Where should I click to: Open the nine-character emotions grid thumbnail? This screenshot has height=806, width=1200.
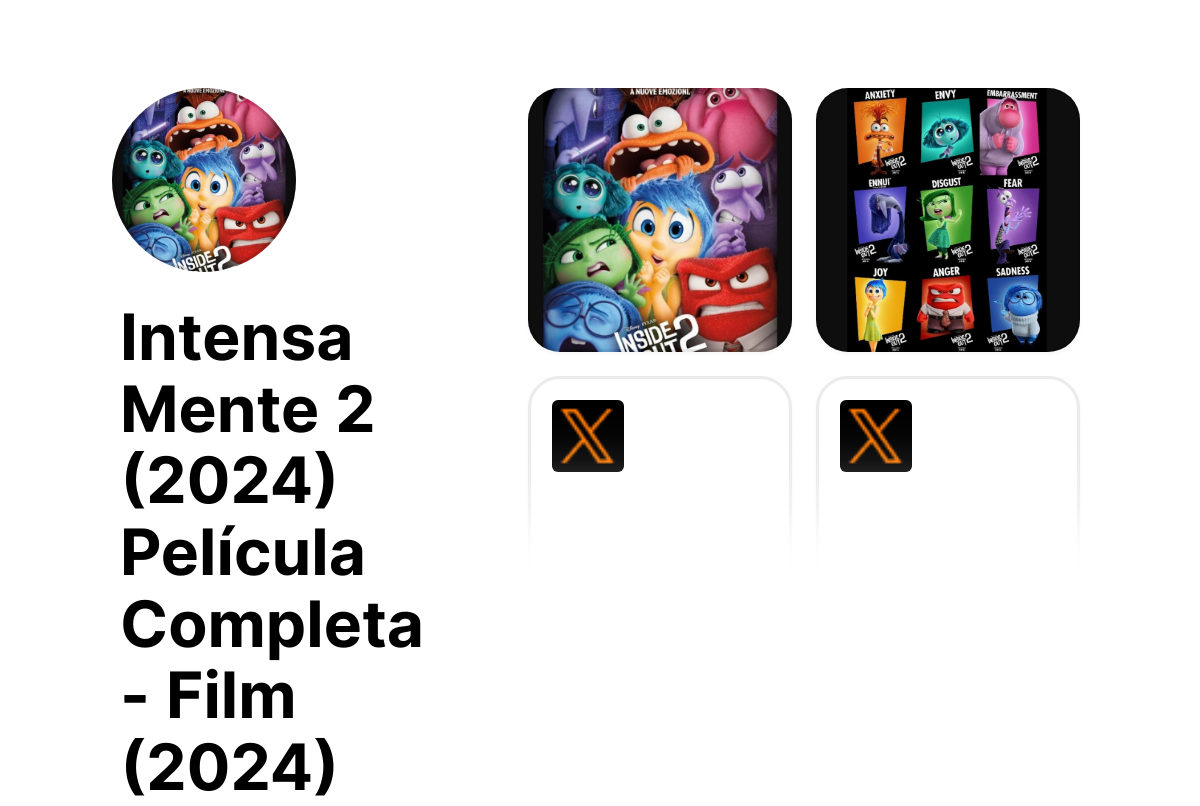click(948, 220)
